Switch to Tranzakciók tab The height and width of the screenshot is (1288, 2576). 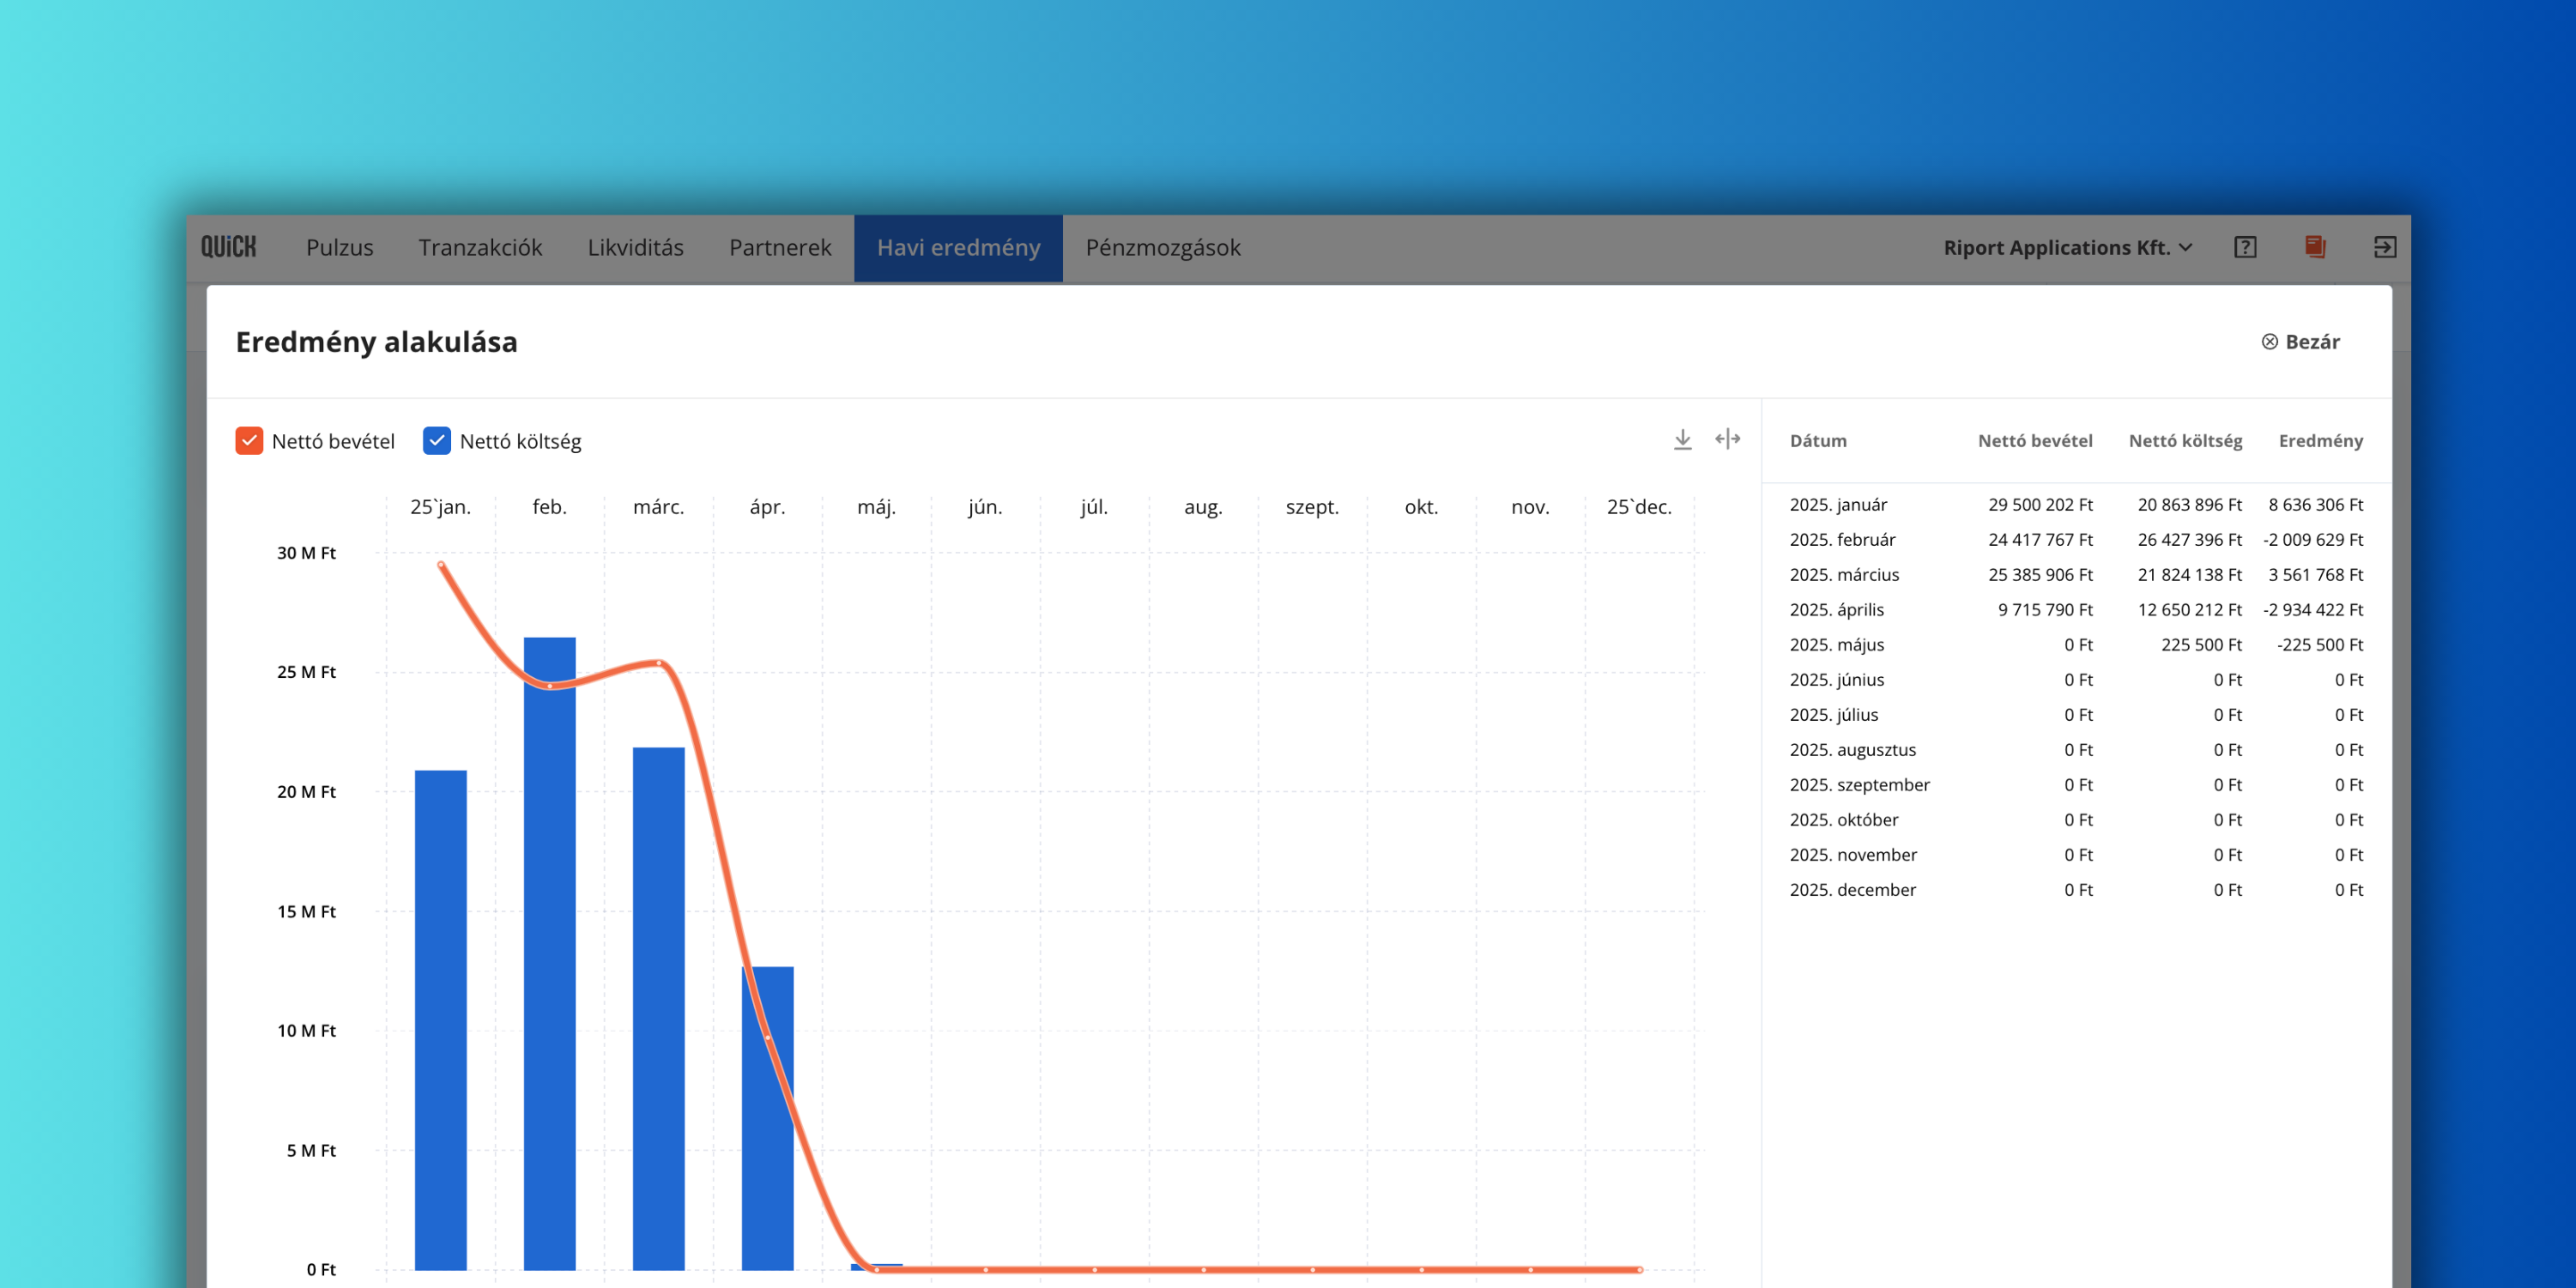[x=480, y=247]
